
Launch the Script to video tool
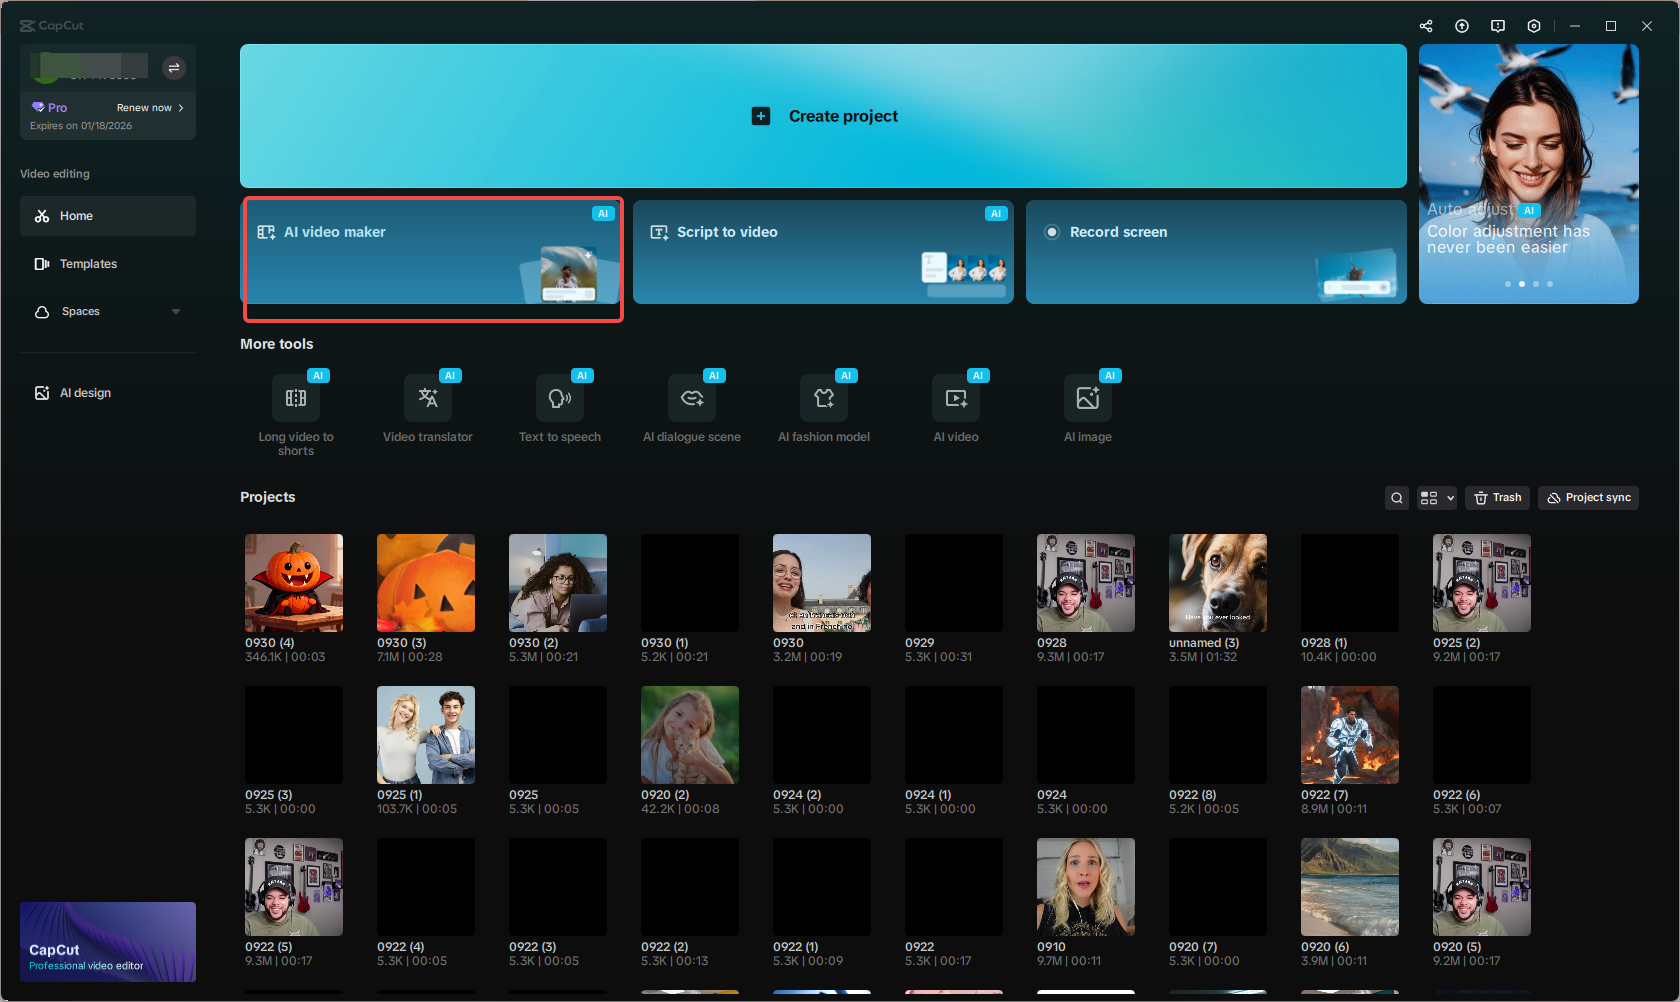(x=822, y=252)
